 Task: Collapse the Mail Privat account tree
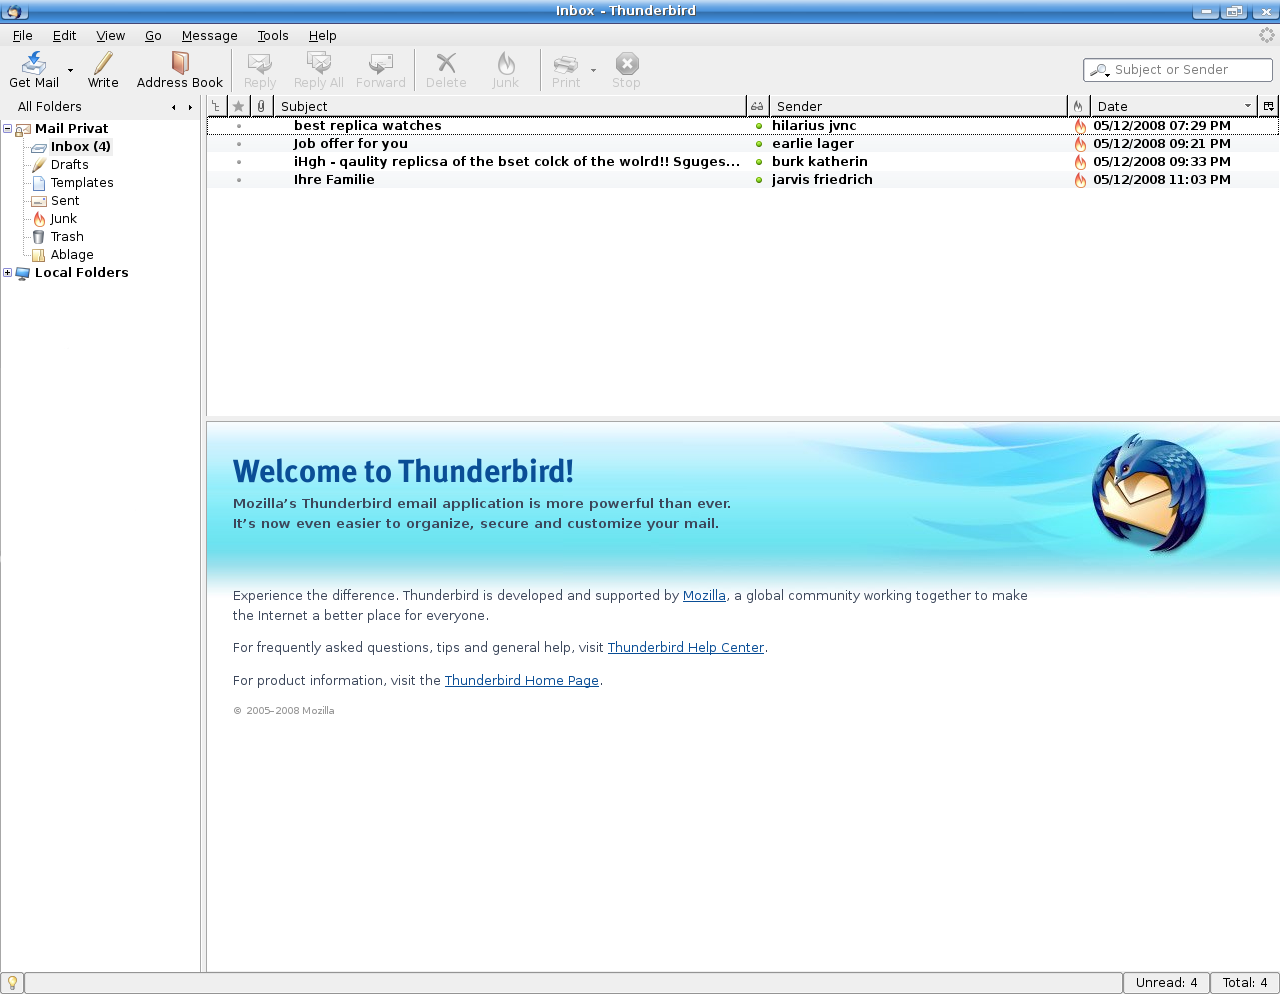pyautogui.click(x=7, y=128)
